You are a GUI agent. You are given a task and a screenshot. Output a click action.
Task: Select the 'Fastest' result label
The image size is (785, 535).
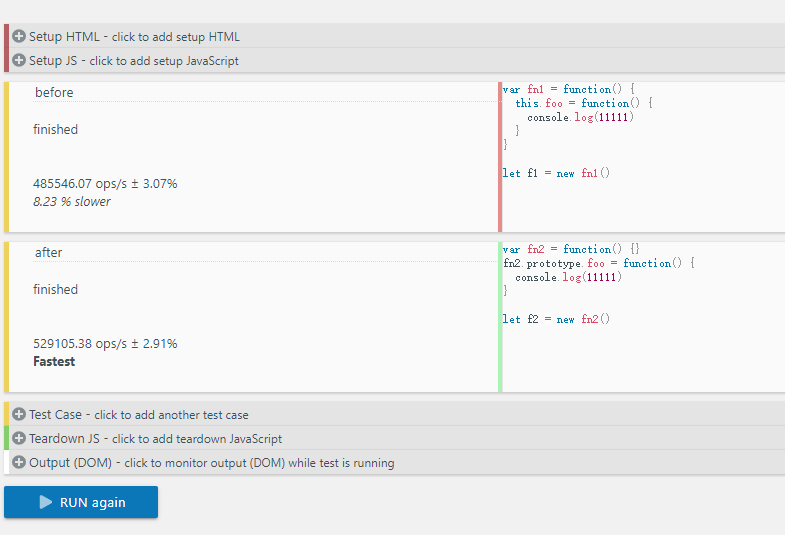(x=54, y=361)
